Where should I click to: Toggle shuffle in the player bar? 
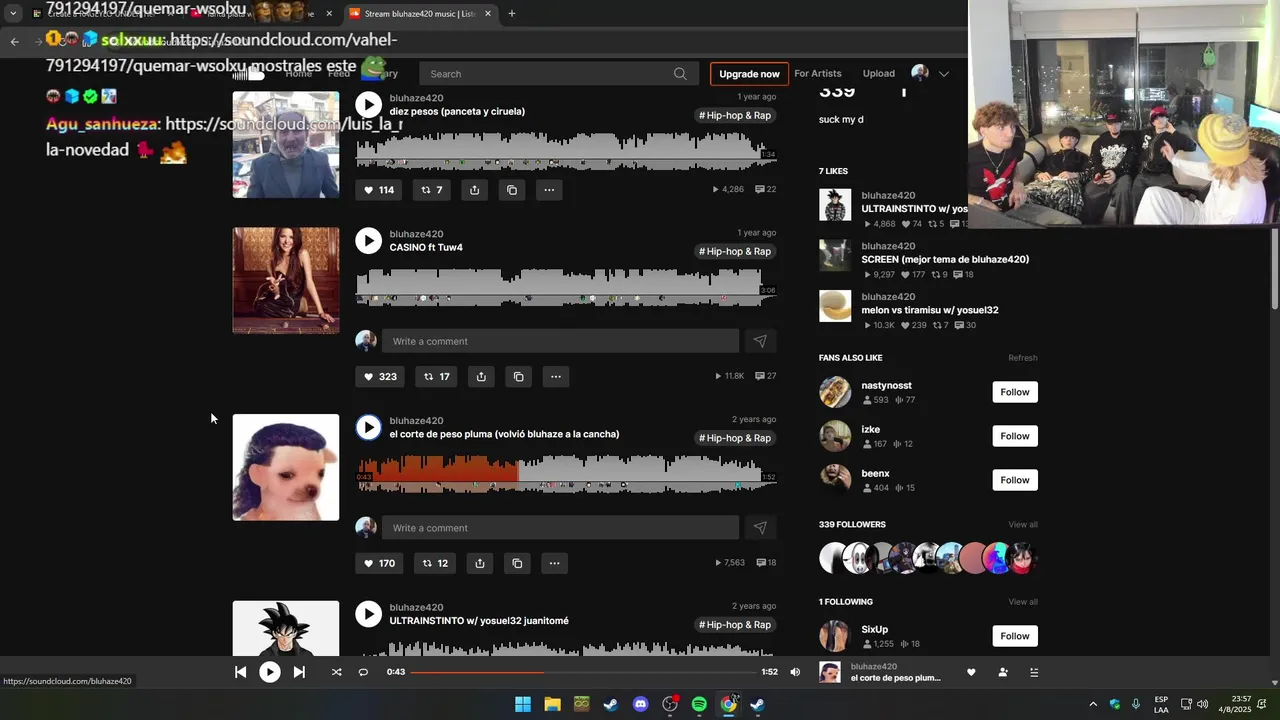point(336,672)
